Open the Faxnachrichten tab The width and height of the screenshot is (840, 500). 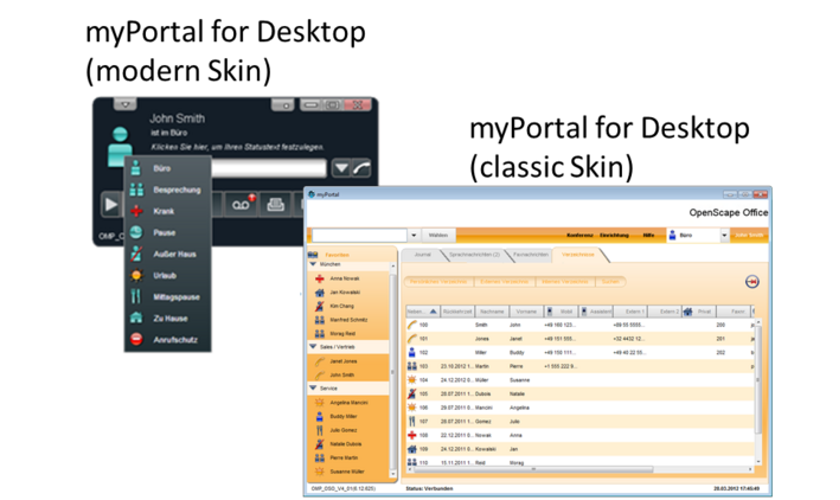point(531,255)
